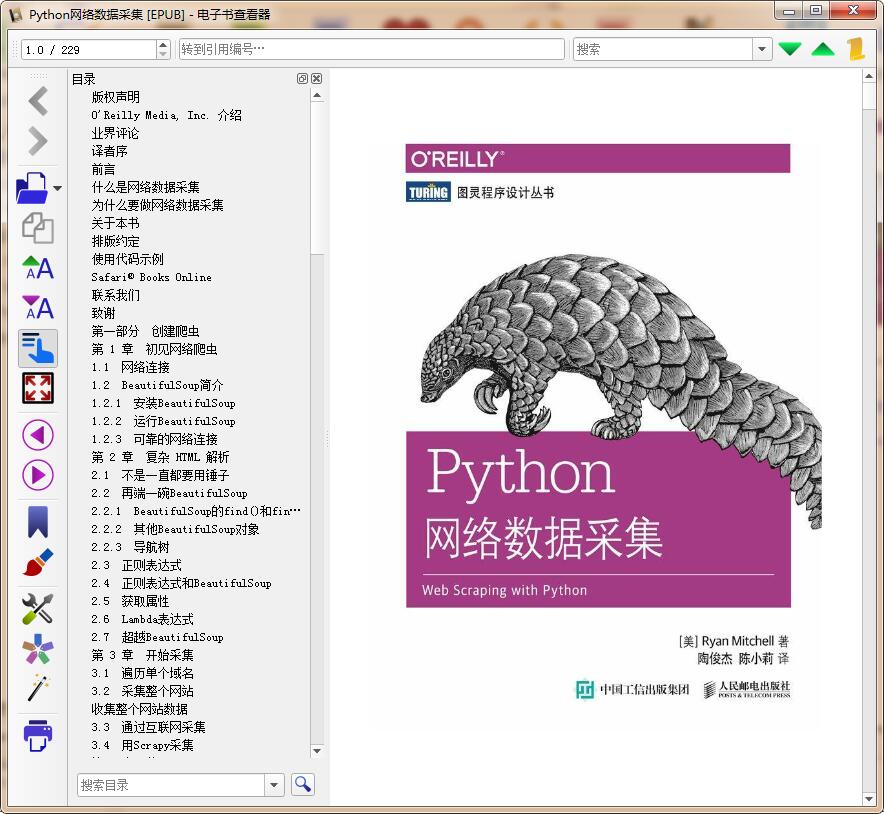This screenshot has width=884, height=814.
Task: Float the Table of Contents panel
Action: [x=302, y=79]
